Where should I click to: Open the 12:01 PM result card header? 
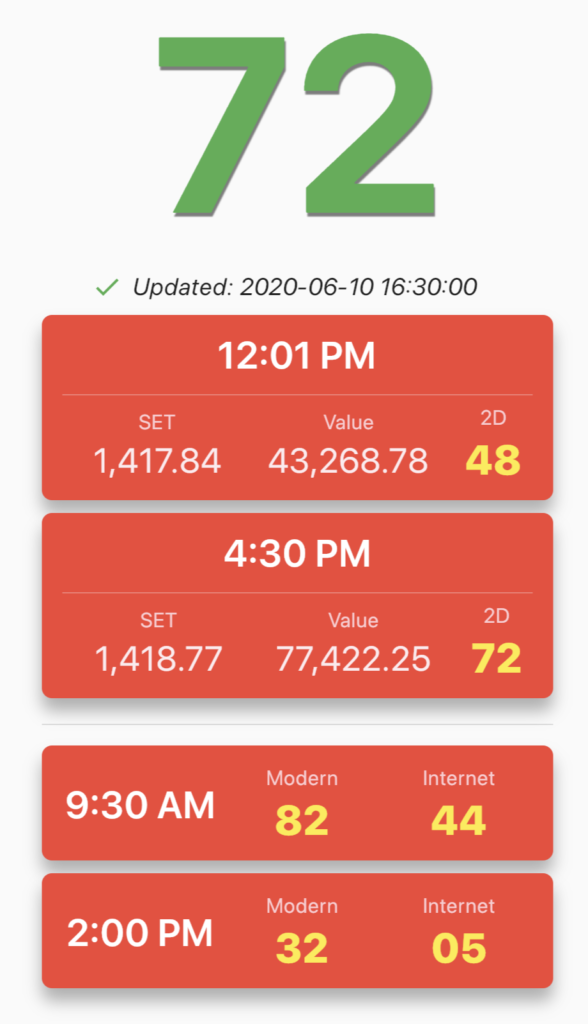[x=297, y=356]
